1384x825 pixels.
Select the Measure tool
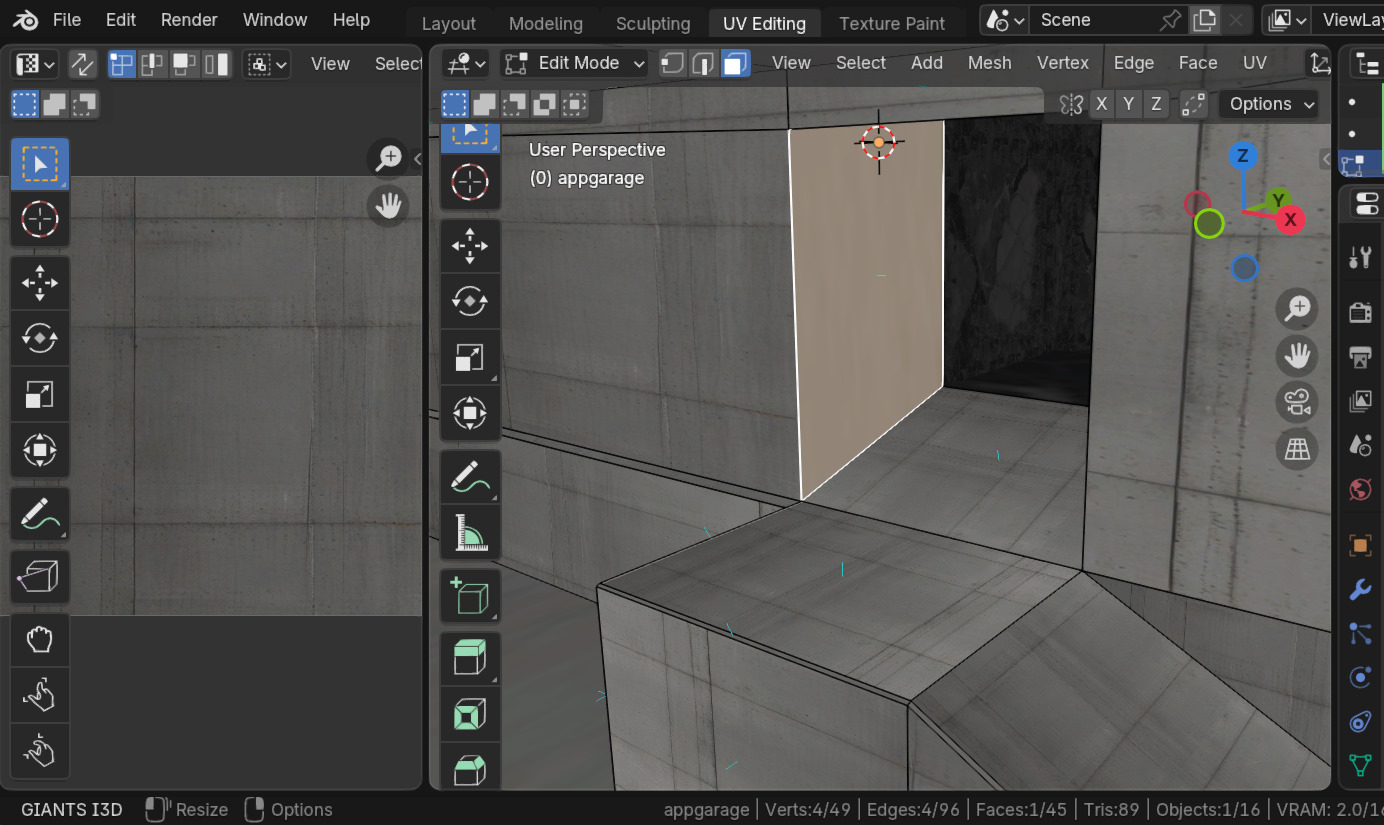tap(470, 532)
